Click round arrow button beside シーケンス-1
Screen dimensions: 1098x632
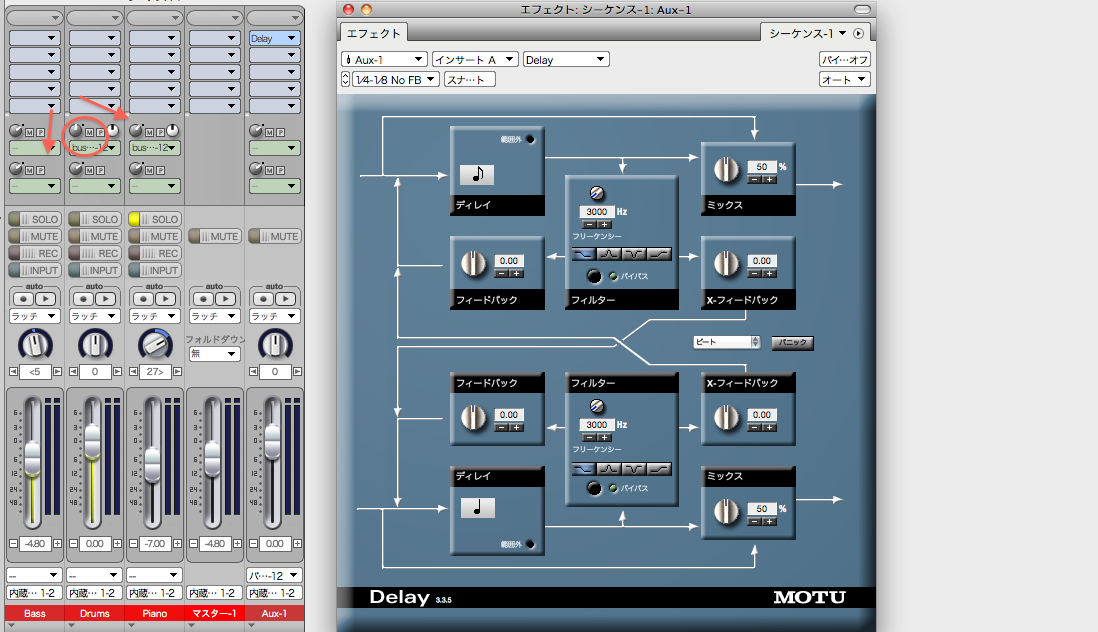click(x=859, y=34)
